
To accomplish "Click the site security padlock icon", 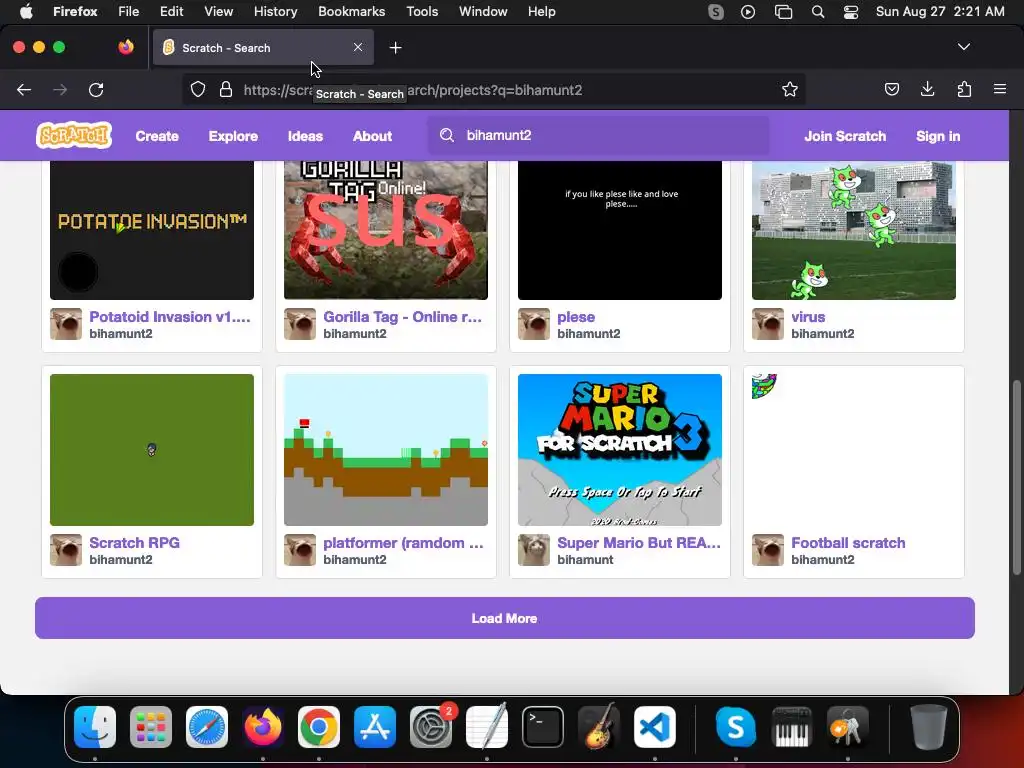I will point(226,89).
